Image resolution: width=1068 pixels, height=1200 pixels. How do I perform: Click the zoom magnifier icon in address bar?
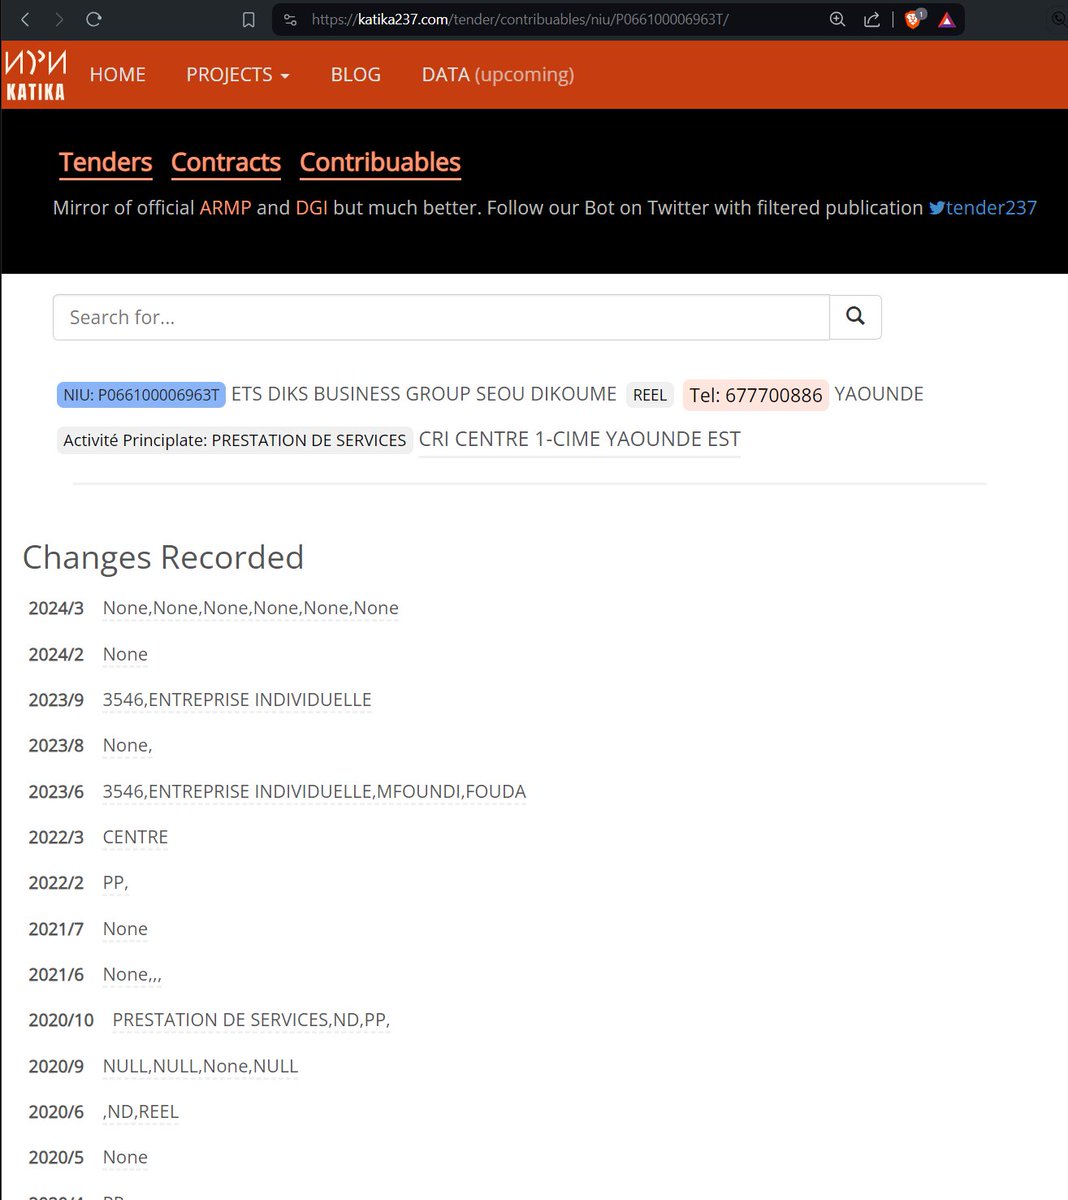click(837, 20)
